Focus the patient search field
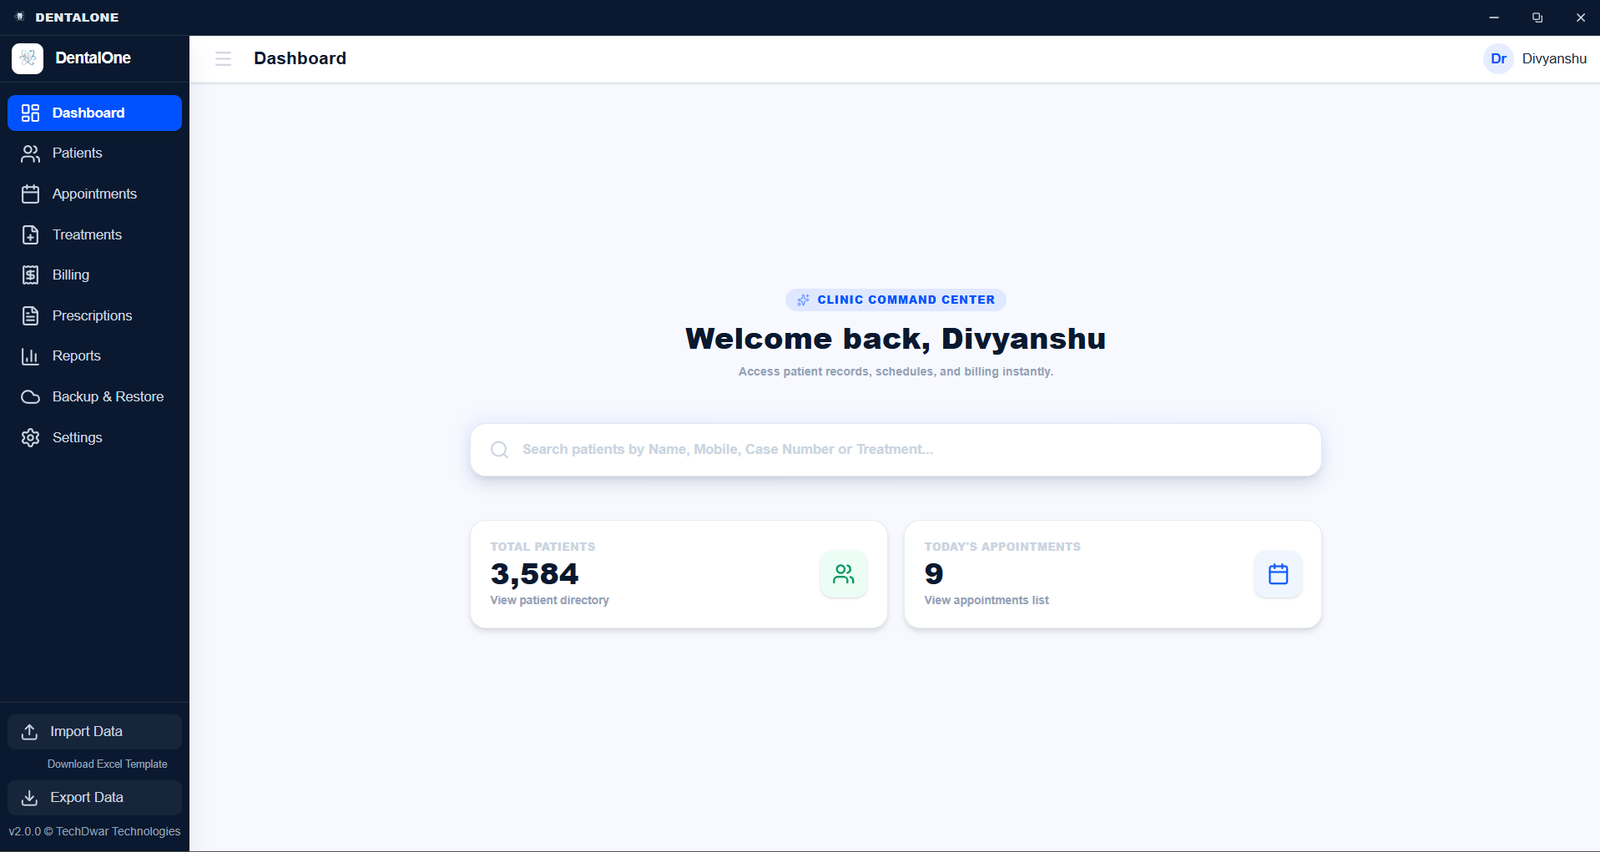The width and height of the screenshot is (1600, 852). click(x=896, y=450)
